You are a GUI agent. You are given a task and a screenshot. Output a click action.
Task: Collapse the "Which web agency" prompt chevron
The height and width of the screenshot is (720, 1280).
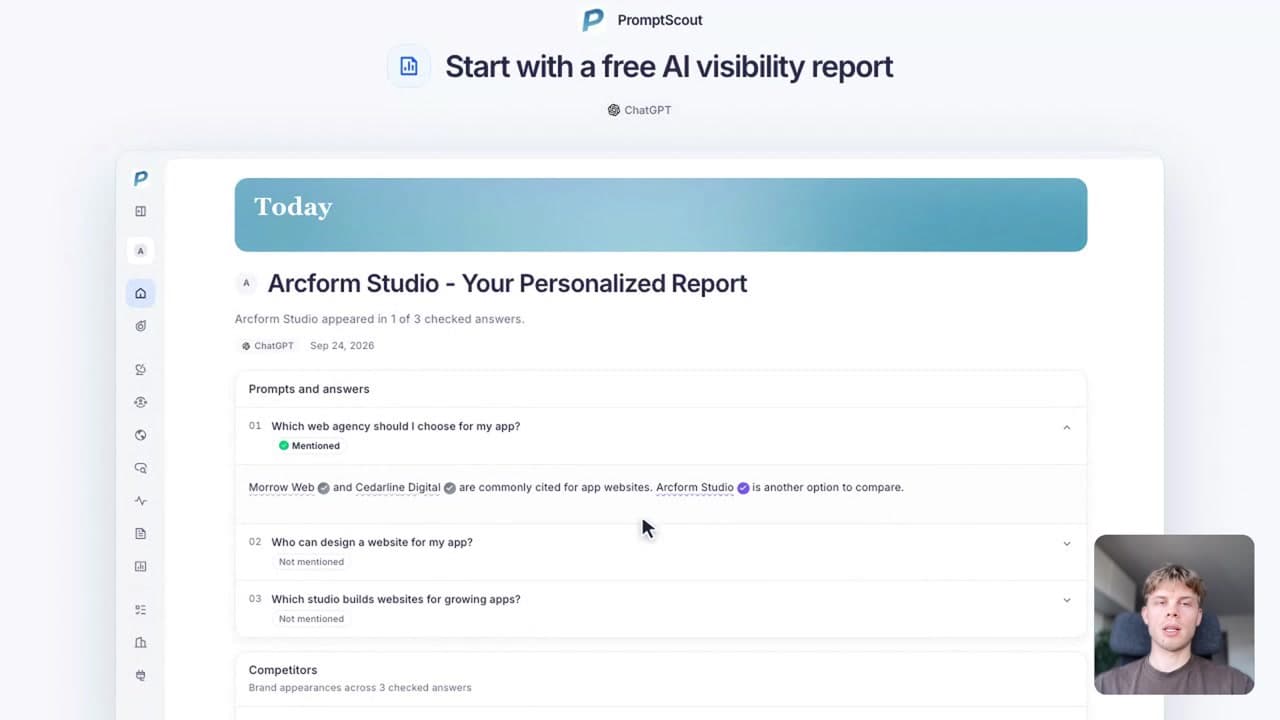(x=1067, y=427)
